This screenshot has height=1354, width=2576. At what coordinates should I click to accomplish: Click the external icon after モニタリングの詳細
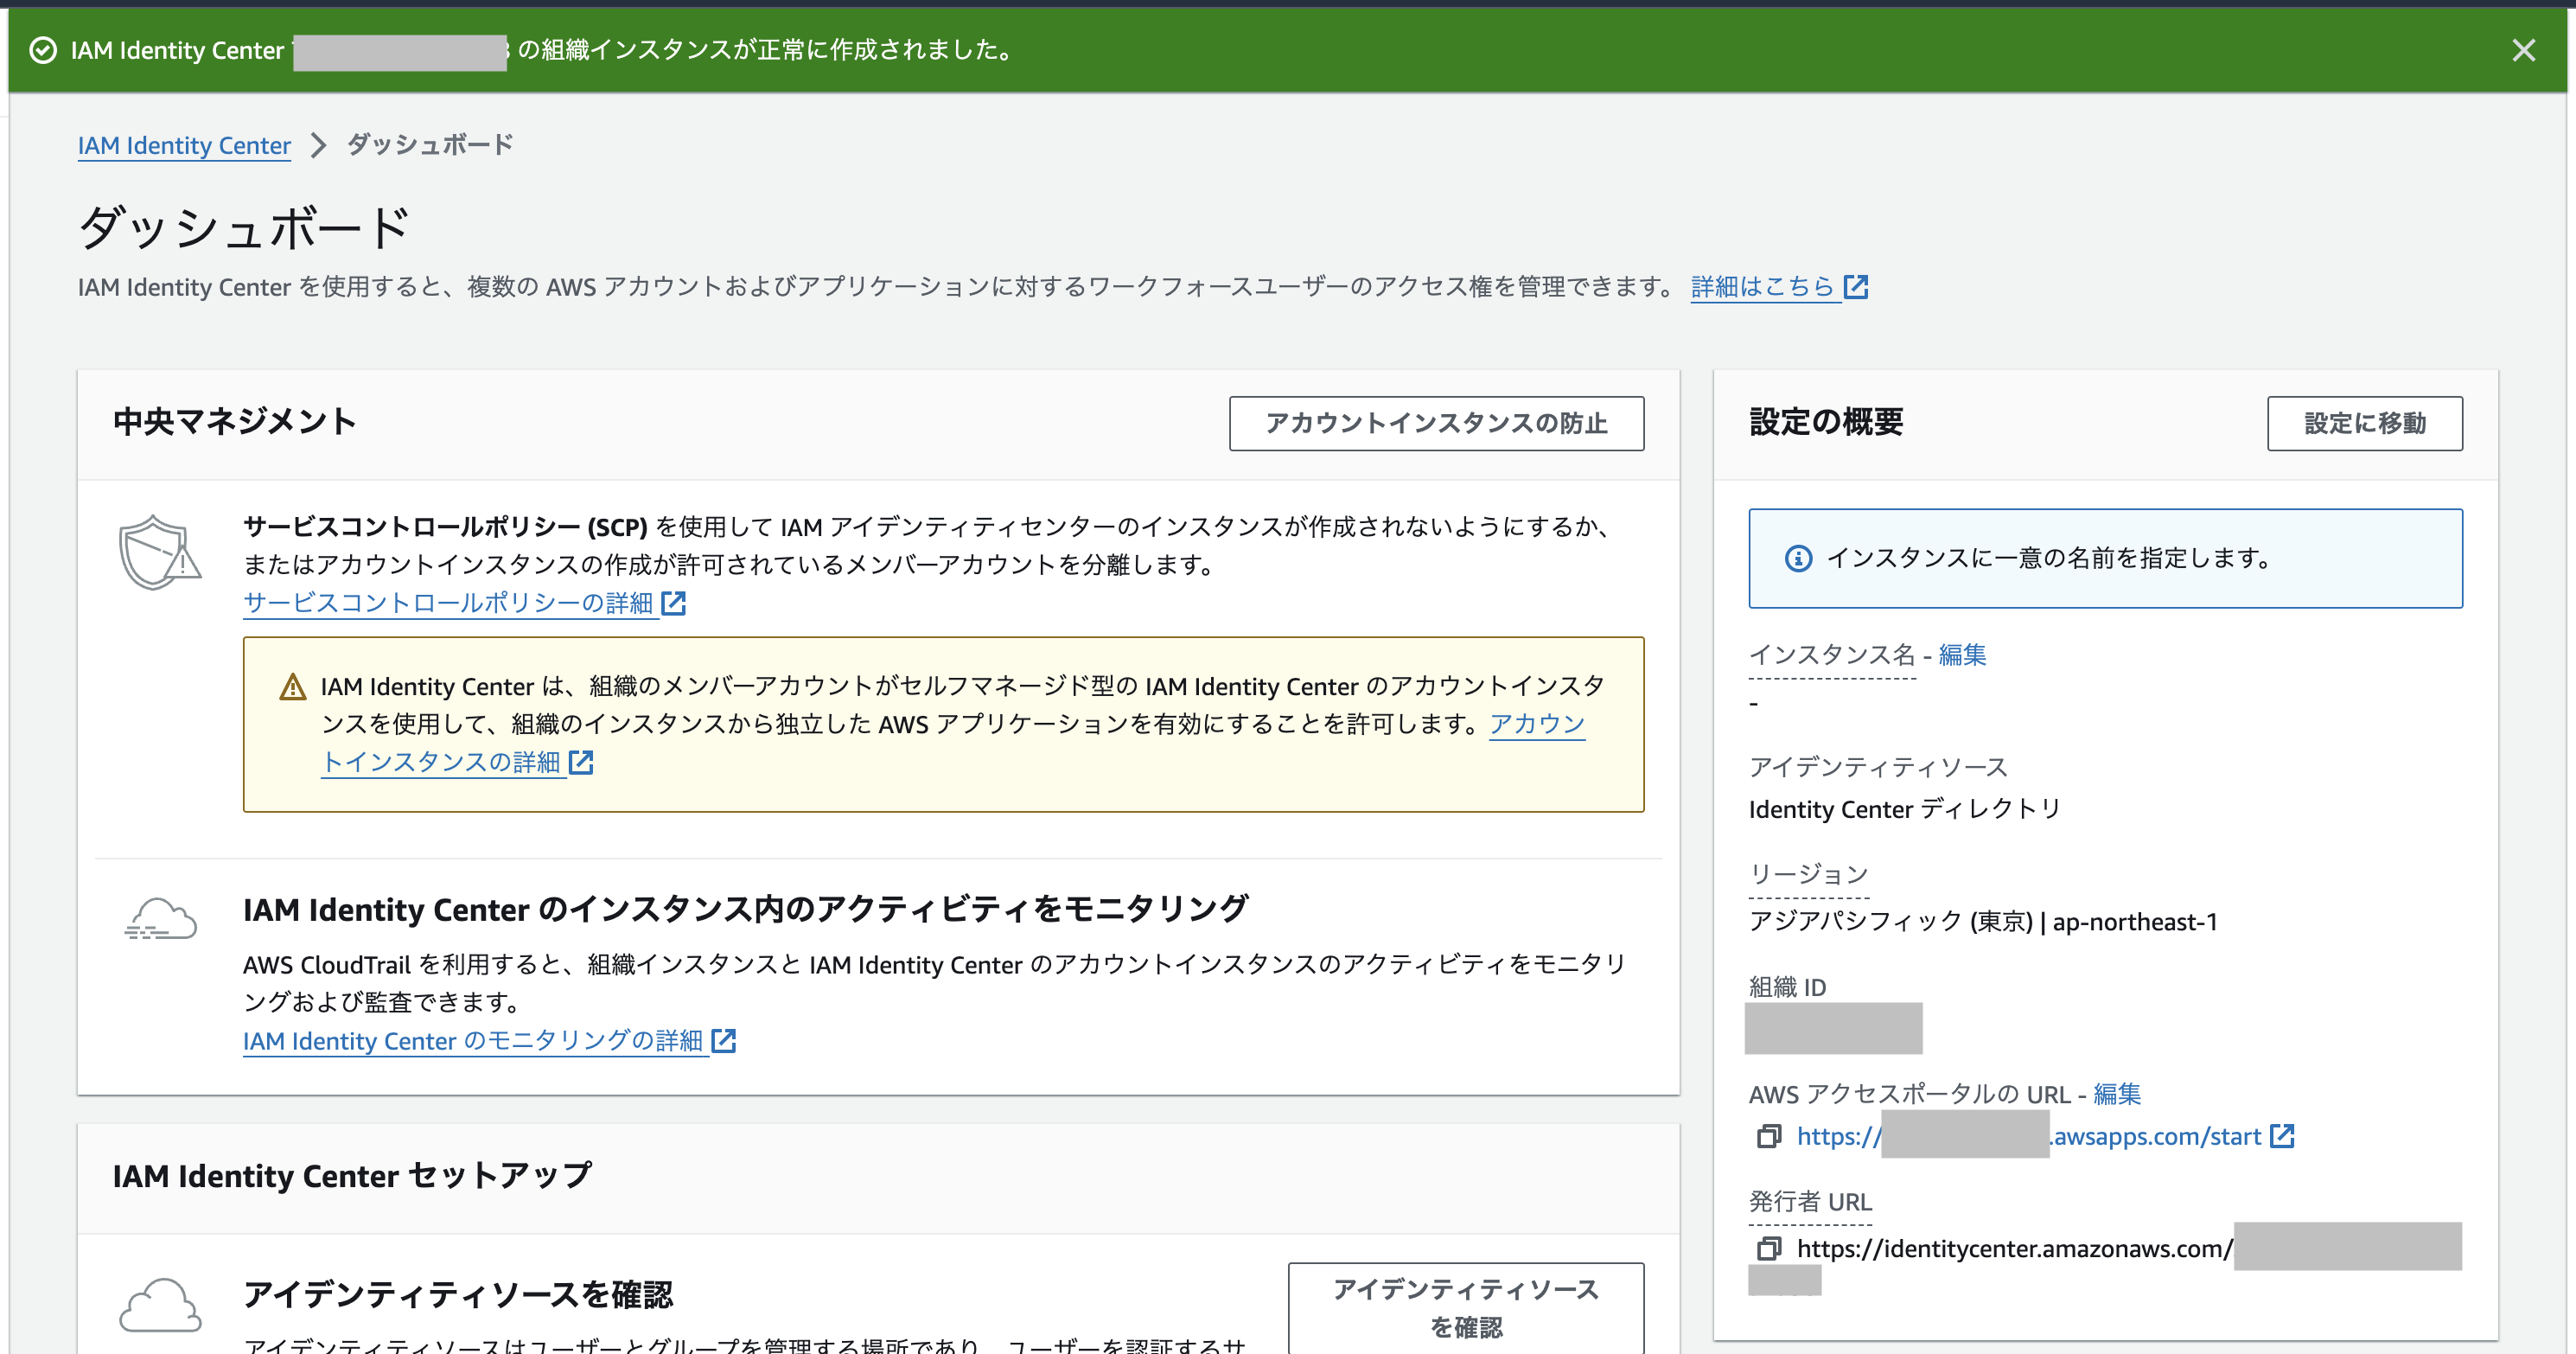click(x=723, y=1041)
